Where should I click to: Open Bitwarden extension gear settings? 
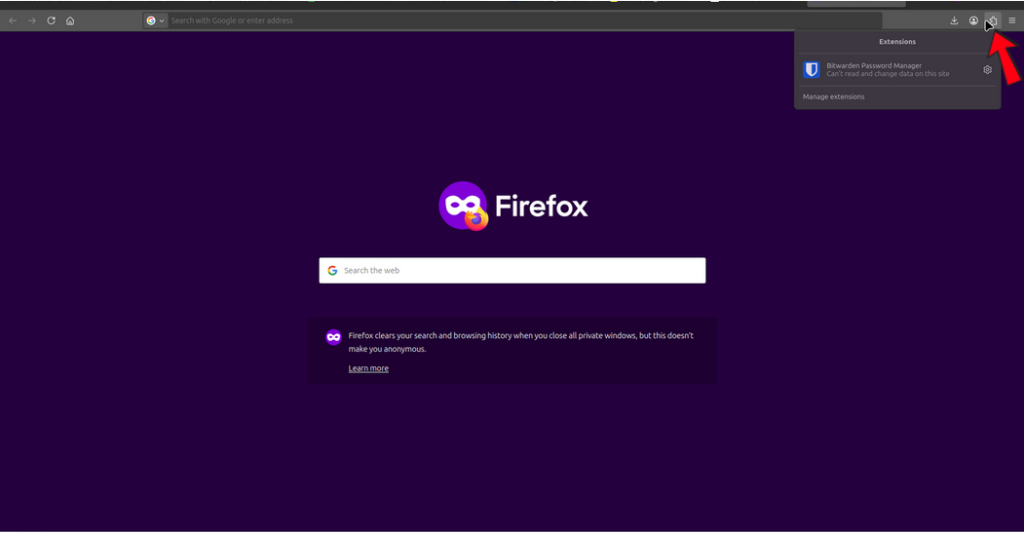coord(987,70)
